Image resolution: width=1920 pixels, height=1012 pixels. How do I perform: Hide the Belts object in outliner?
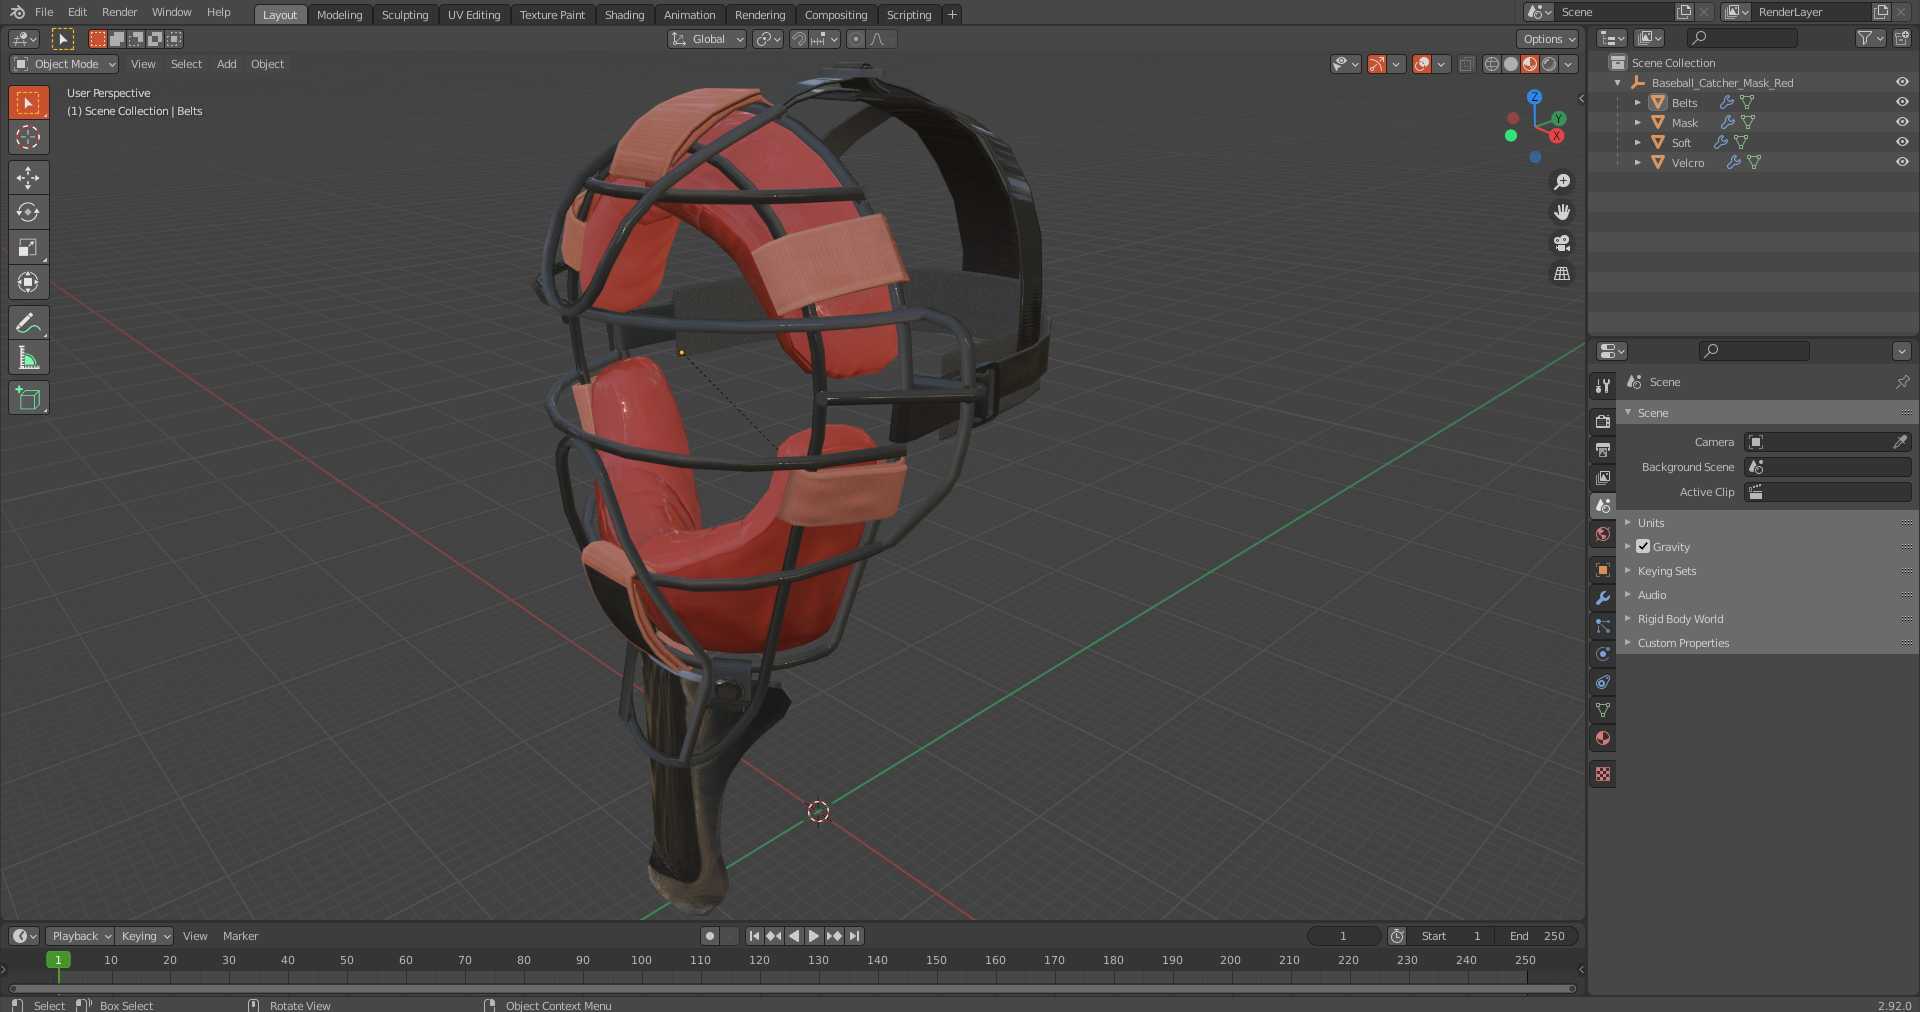tap(1902, 102)
